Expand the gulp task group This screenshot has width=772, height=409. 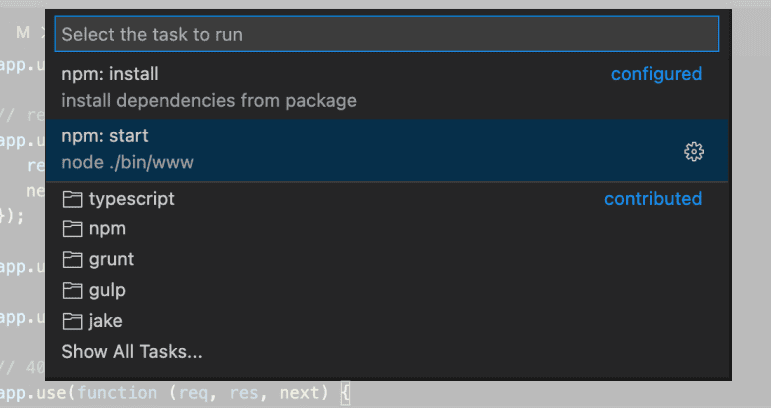[x=107, y=291]
